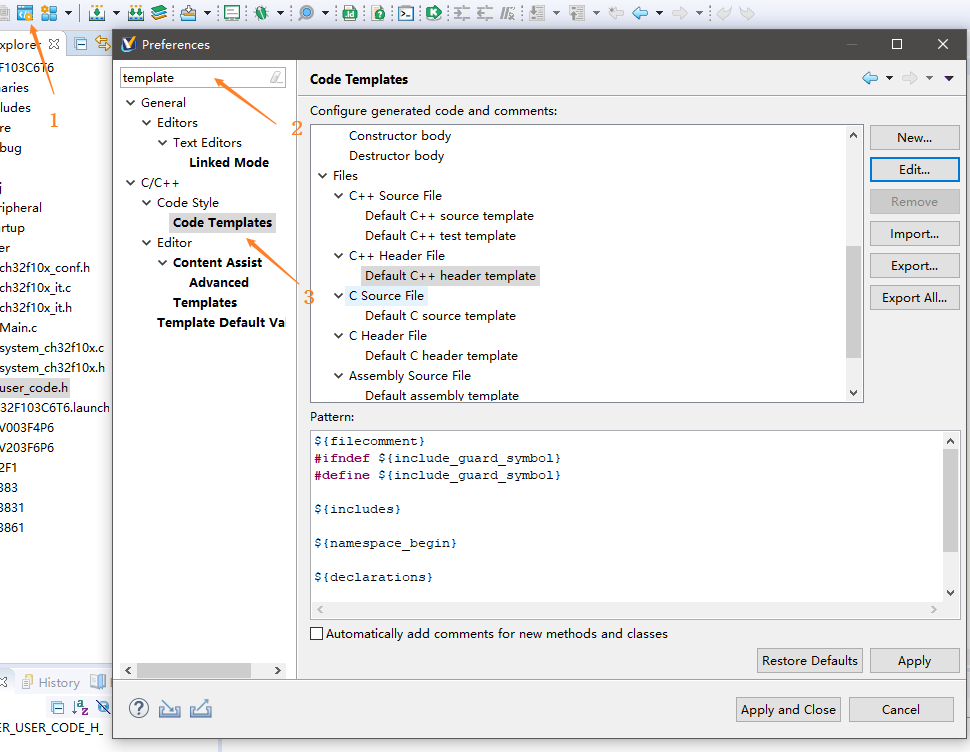
Task: Collapse the C Source File node
Action: point(338,296)
